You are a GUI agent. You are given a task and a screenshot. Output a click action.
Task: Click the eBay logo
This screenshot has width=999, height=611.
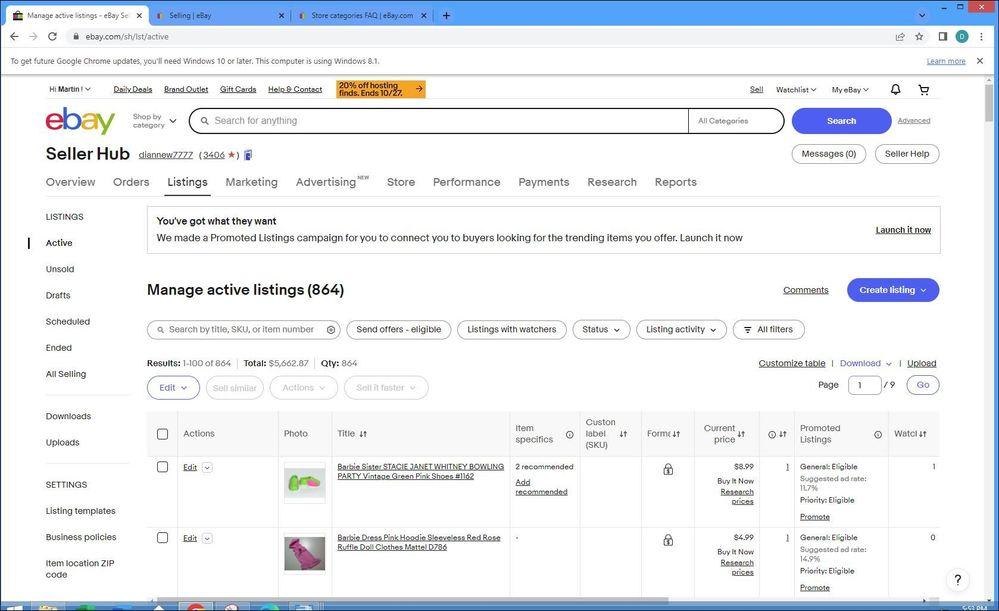[80, 120]
